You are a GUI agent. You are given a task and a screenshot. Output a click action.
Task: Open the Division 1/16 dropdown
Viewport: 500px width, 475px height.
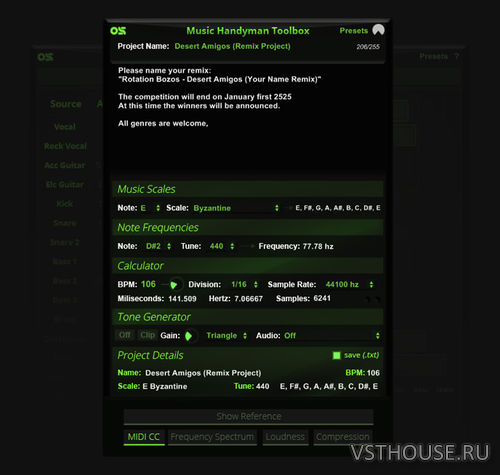pos(244,284)
